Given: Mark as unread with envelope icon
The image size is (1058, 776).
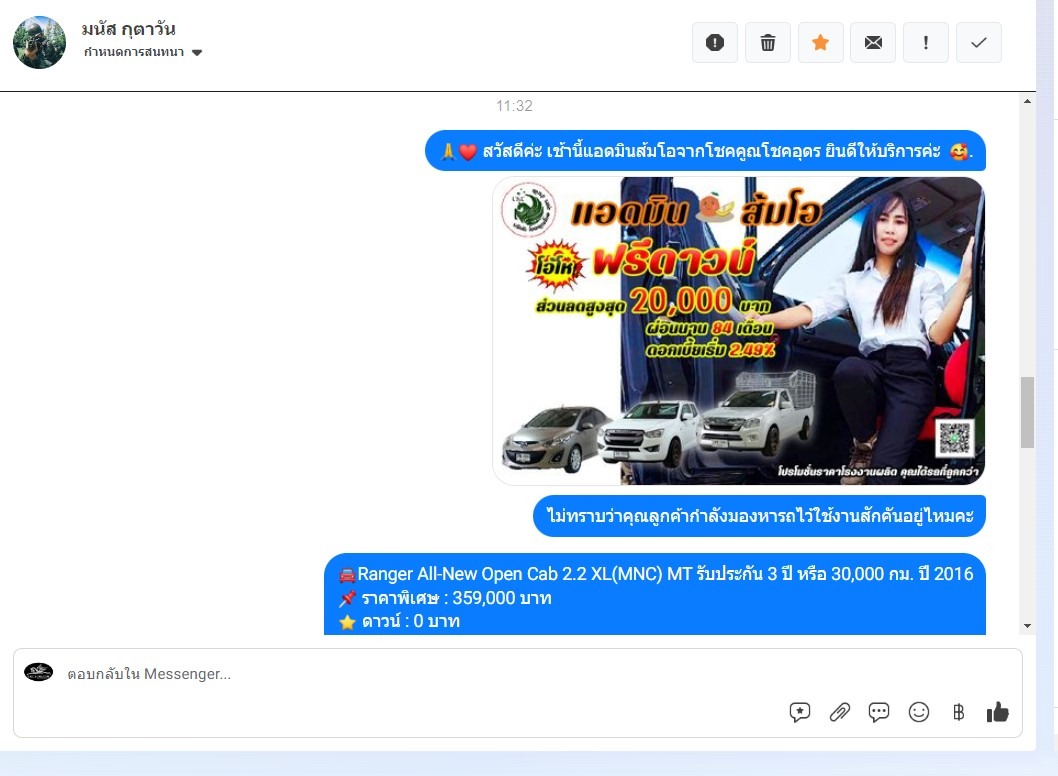Looking at the screenshot, I should click(x=873, y=43).
